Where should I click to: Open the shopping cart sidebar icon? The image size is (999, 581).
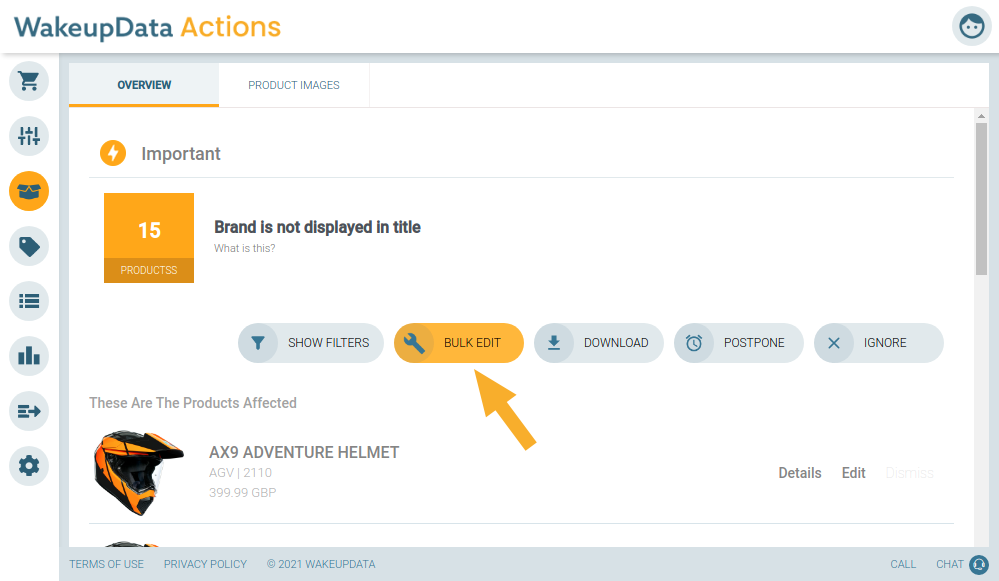pos(29,81)
